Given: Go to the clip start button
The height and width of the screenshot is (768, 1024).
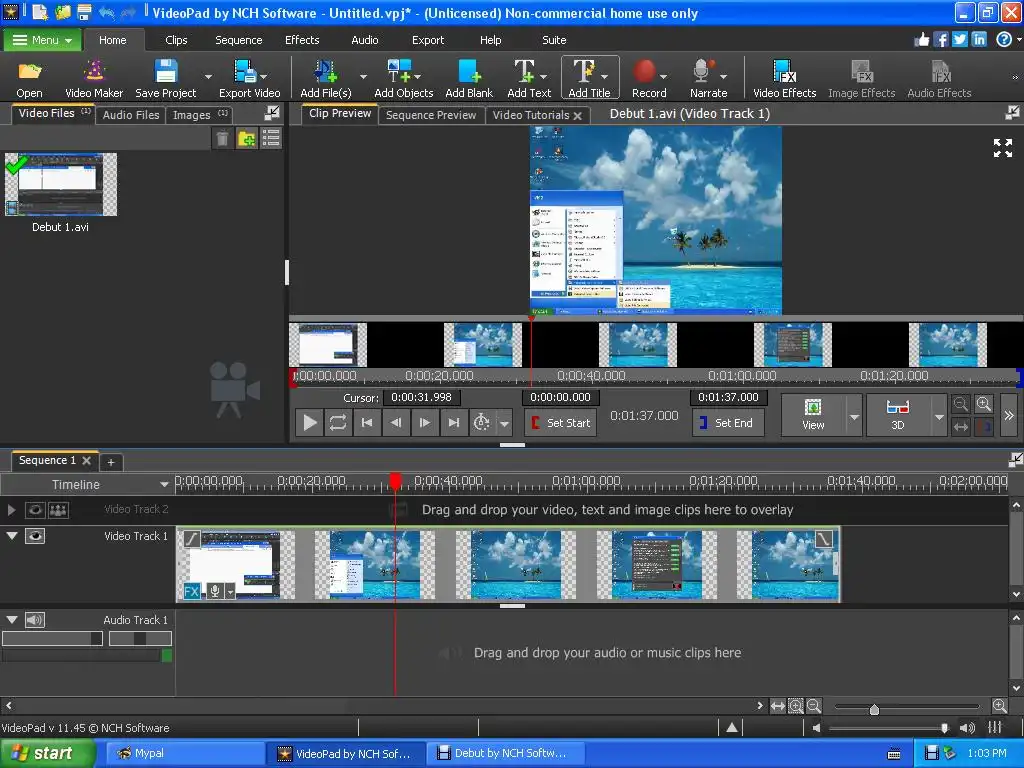Looking at the screenshot, I should pos(367,423).
